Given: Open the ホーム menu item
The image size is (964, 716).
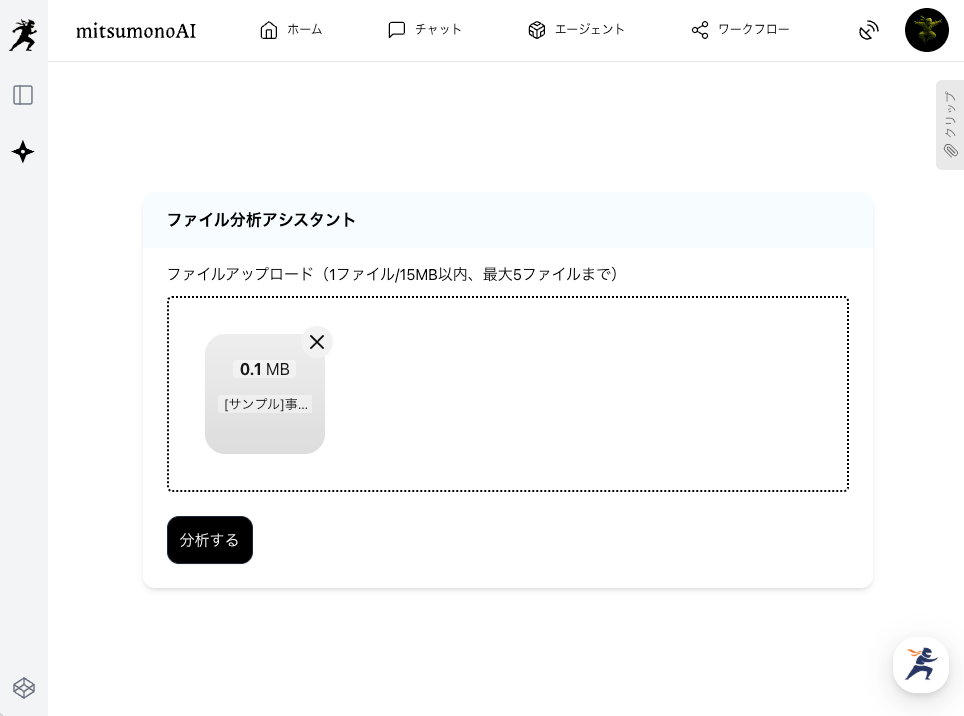Looking at the screenshot, I should pyautogui.click(x=291, y=30).
